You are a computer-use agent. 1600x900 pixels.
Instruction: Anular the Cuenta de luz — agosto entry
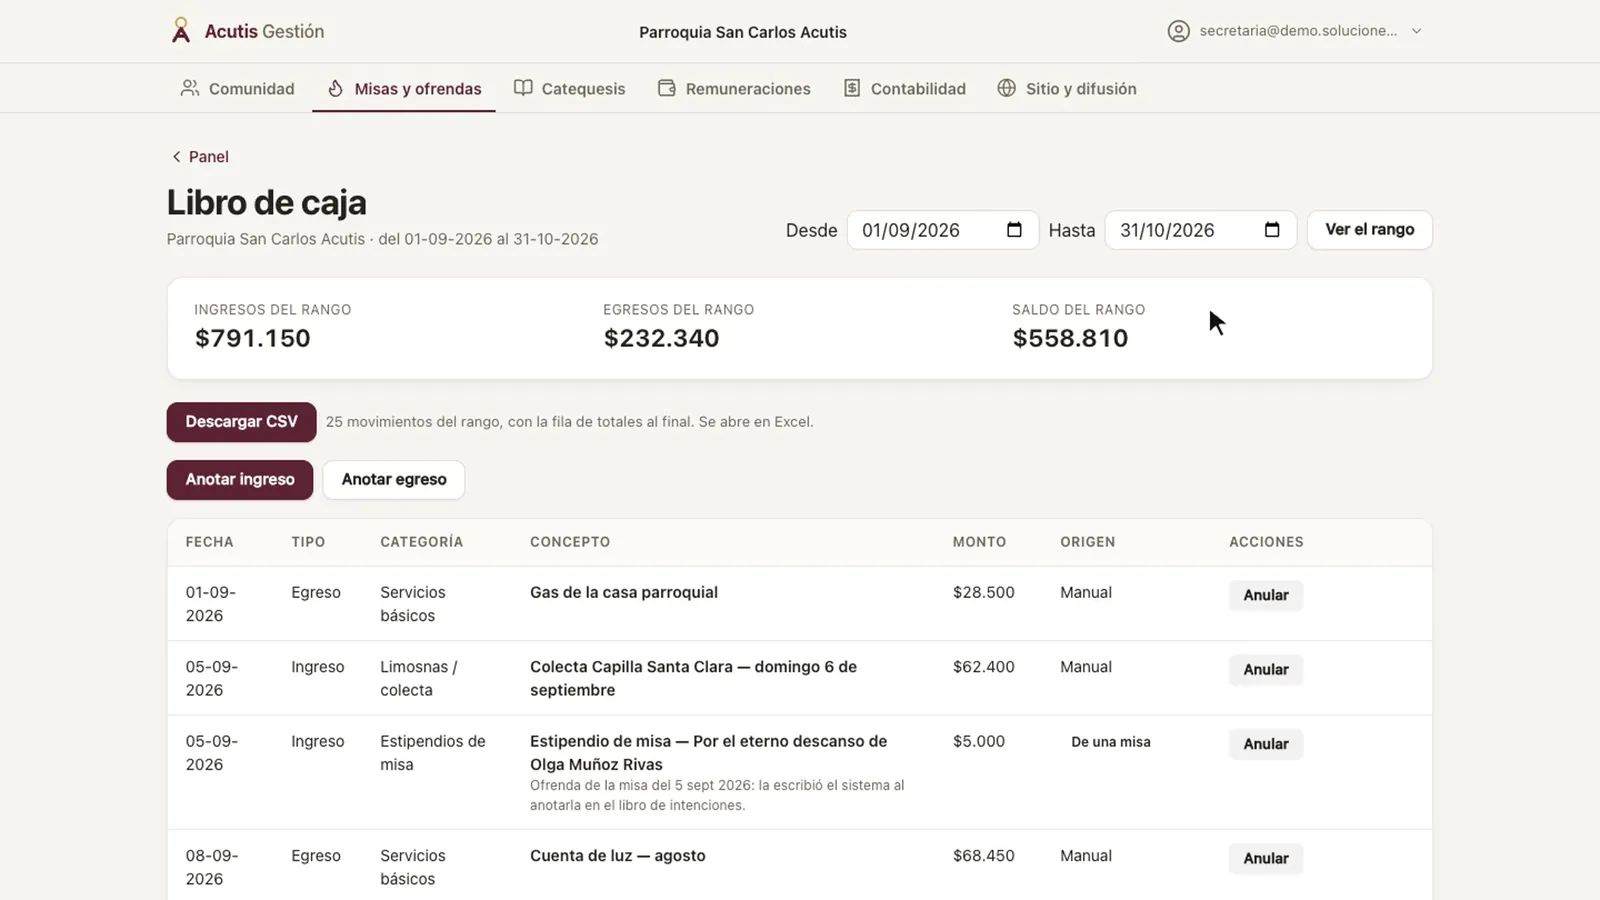tap(1266, 858)
